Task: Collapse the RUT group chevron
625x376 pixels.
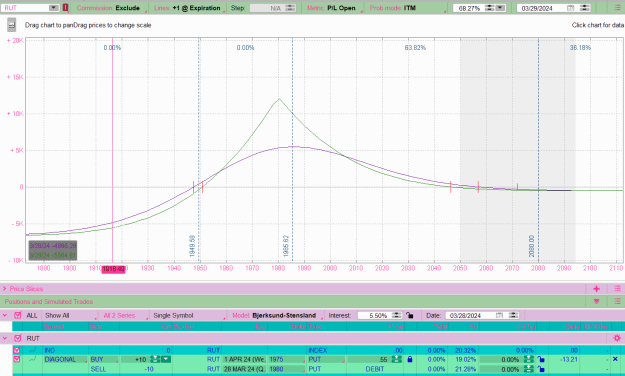Action: pyautogui.click(x=5, y=338)
